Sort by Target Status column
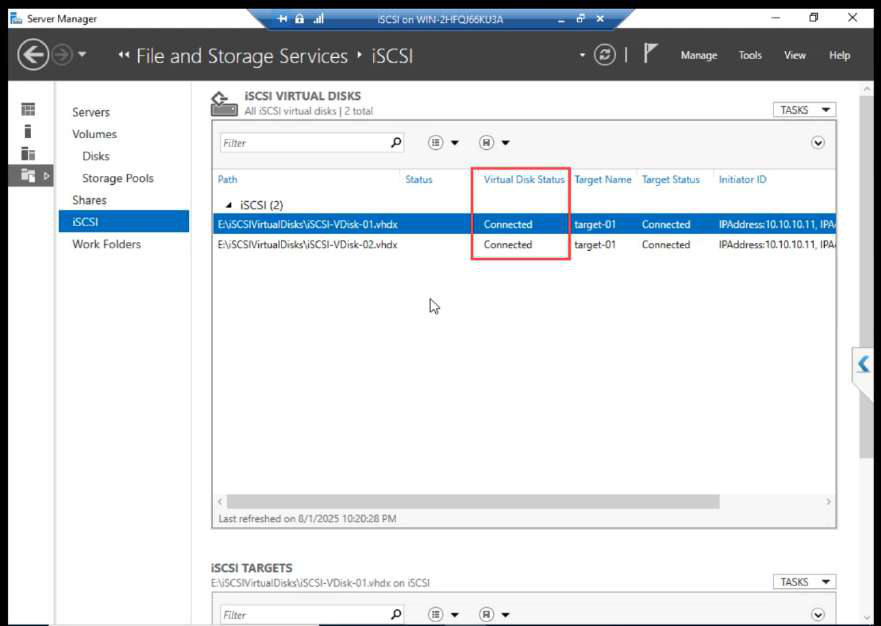The image size is (881, 626). pyautogui.click(x=670, y=179)
